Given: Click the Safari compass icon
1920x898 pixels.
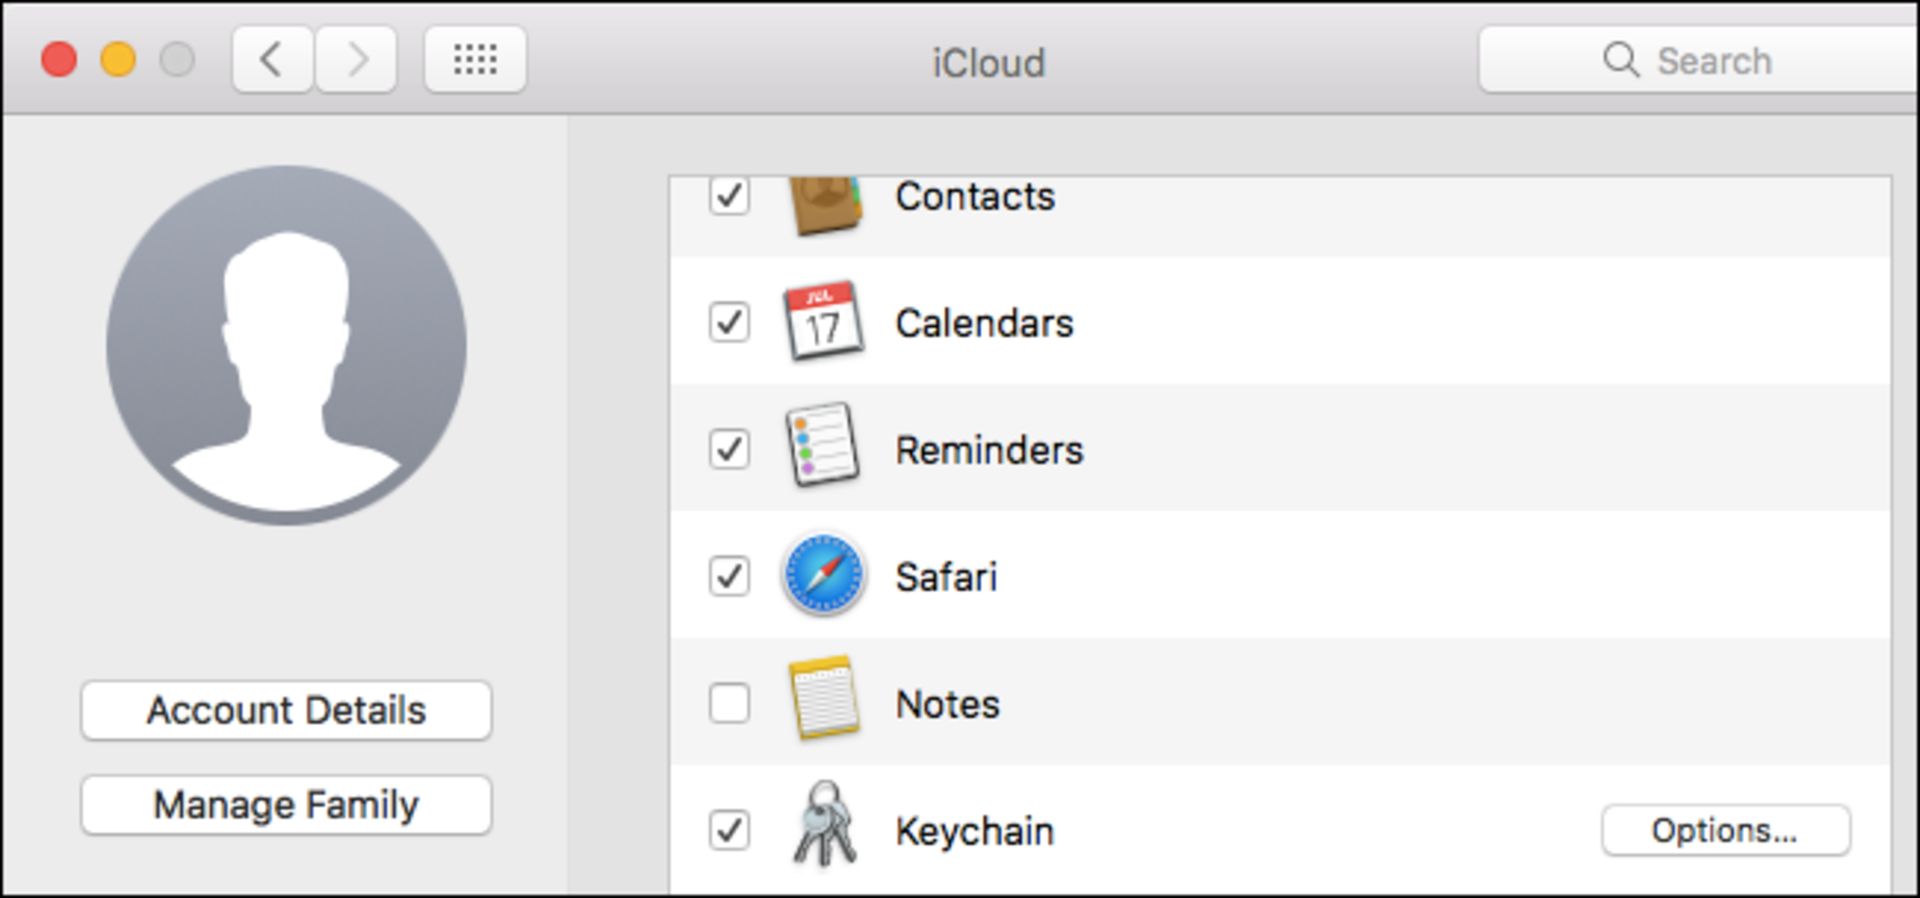Looking at the screenshot, I should coord(824,577).
